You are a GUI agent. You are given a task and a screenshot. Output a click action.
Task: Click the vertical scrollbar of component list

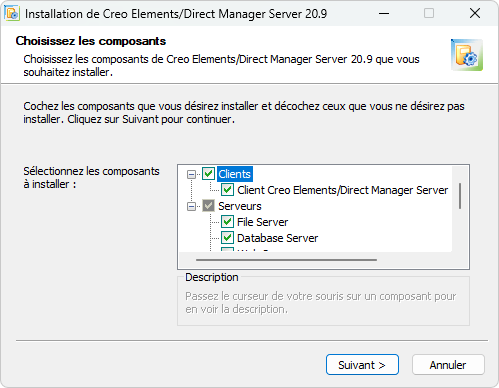coord(460,196)
